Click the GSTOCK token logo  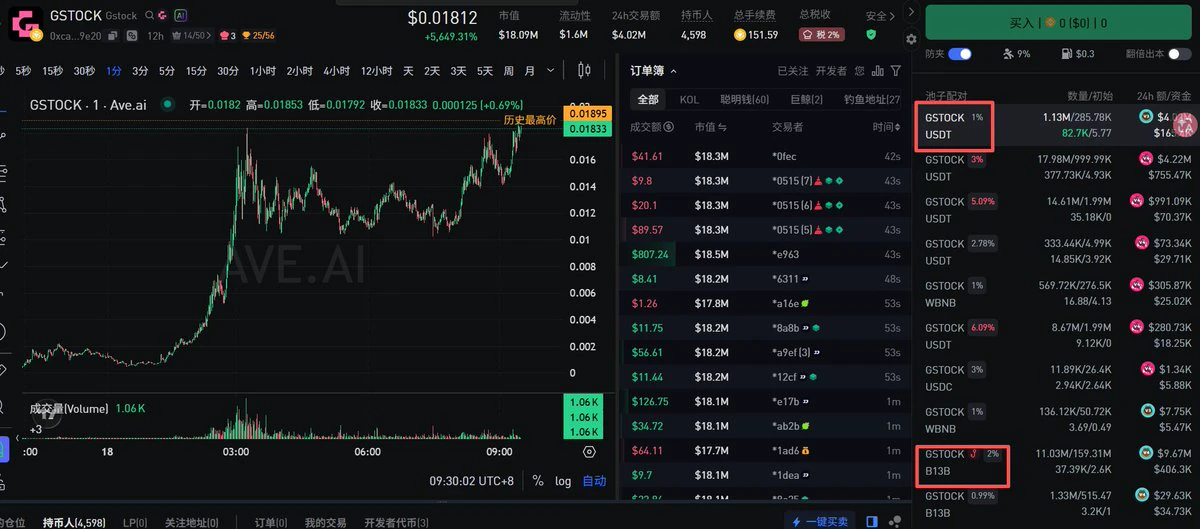pyautogui.click(x=26, y=23)
